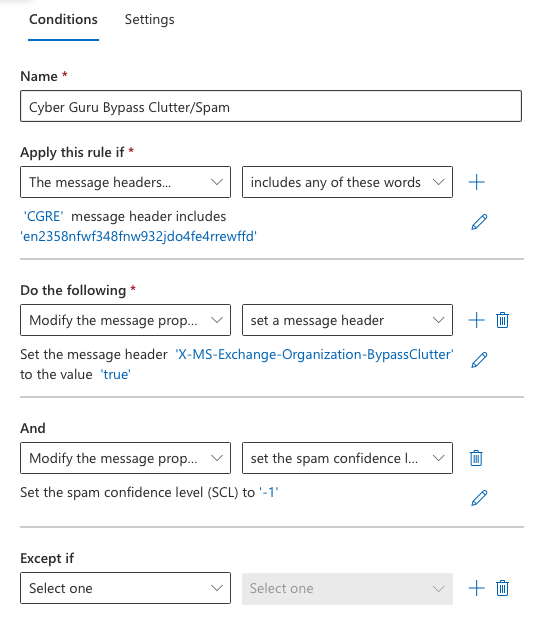
Task: Expand the 'includes any of these words' dropdown
Action: 347,182
